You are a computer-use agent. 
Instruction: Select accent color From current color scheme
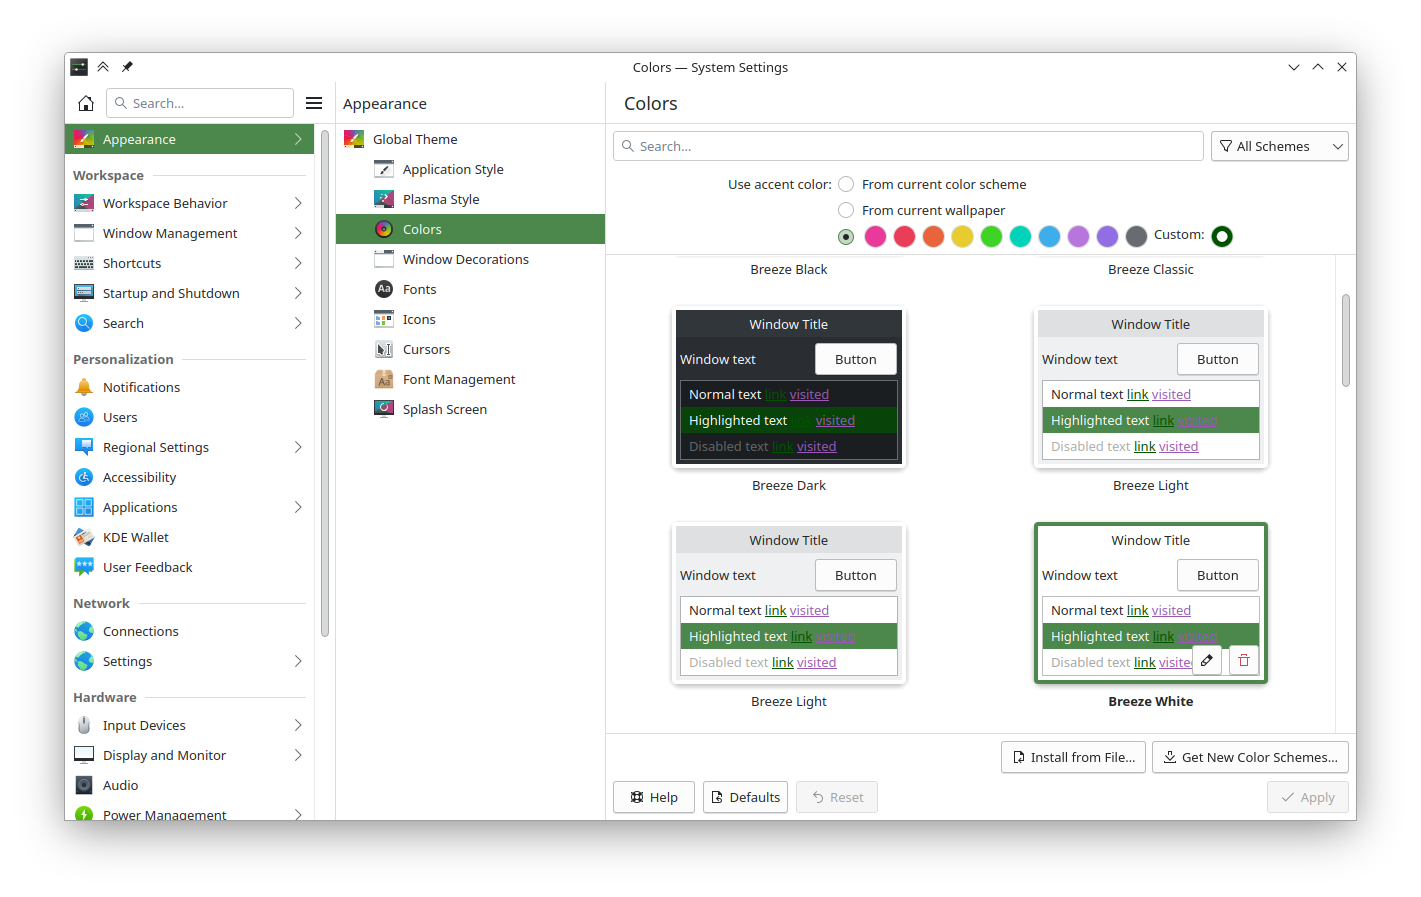tap(846, 184)
